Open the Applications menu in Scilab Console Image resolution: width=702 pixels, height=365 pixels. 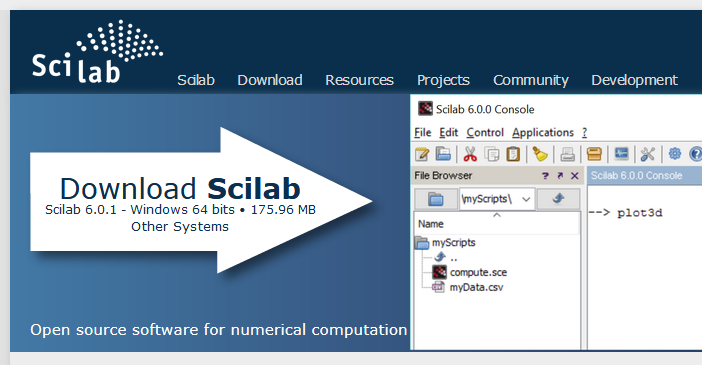pyautogui.click(x=543, y=133)
